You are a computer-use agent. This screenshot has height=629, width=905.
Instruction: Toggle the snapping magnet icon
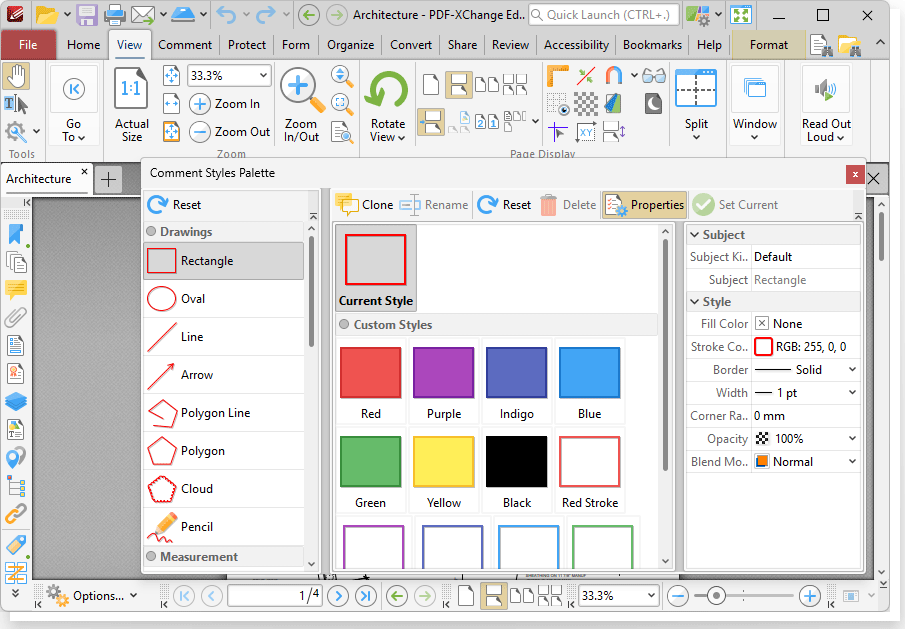click(614, 76)
